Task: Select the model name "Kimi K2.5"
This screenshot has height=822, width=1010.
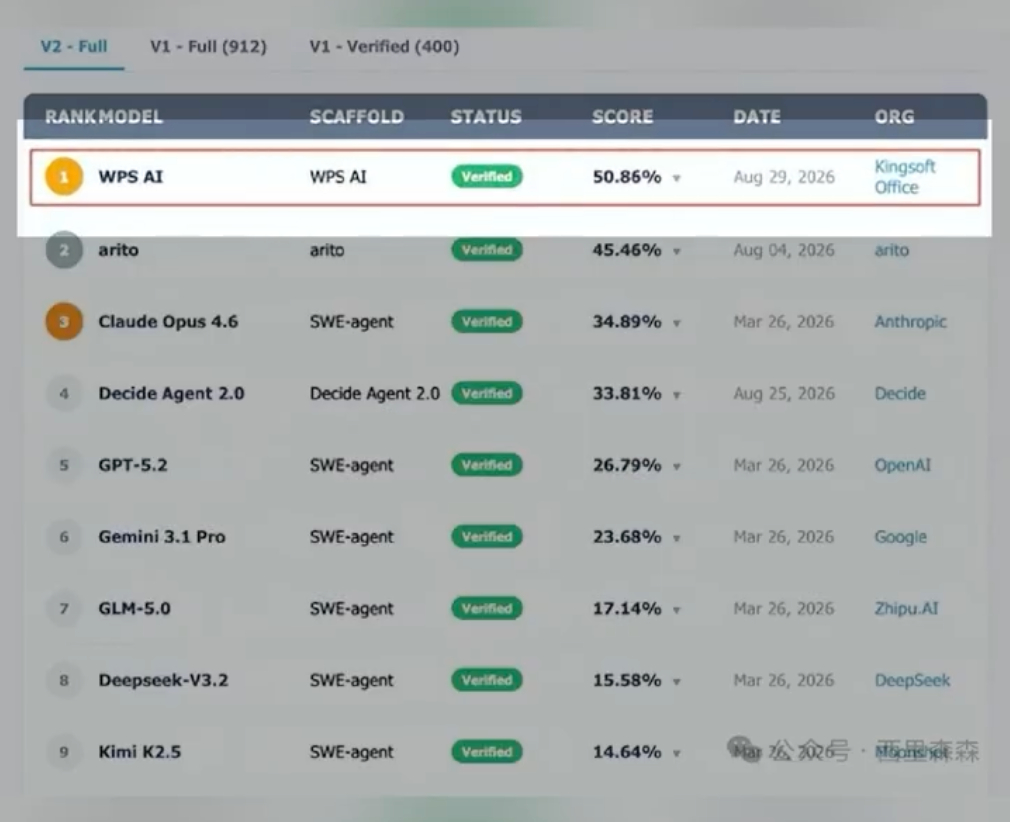Action: point(139,752)
